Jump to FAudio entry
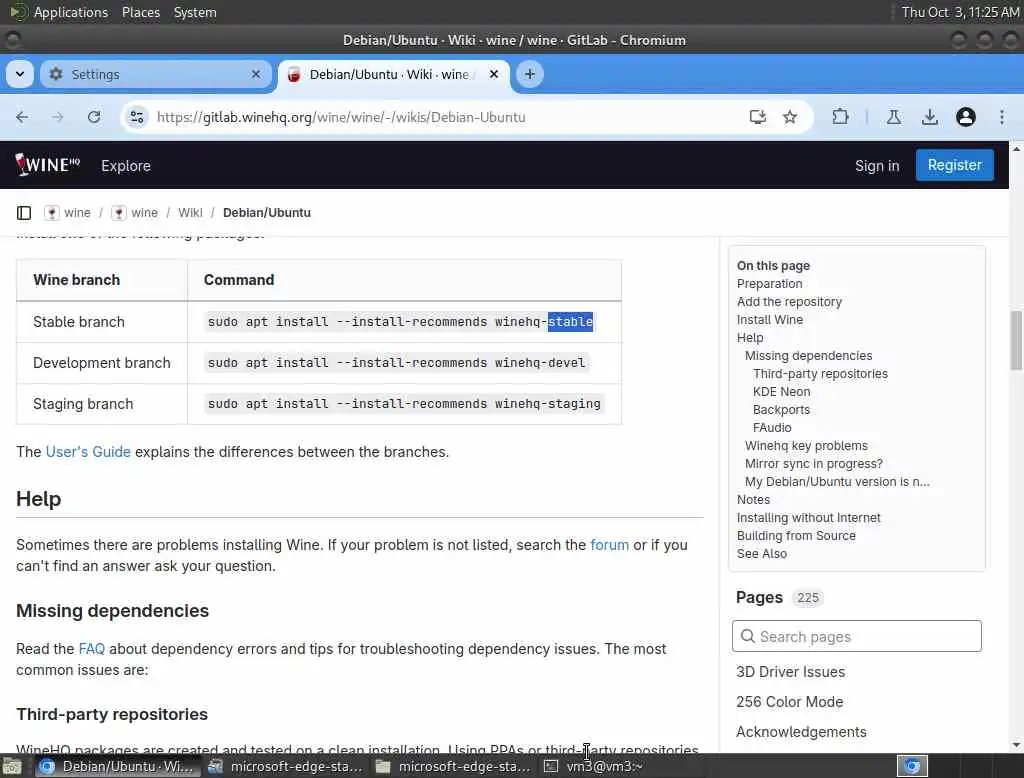Image resolution: width=1024 pixels, height=778 pixels. (x=772, y=428)
